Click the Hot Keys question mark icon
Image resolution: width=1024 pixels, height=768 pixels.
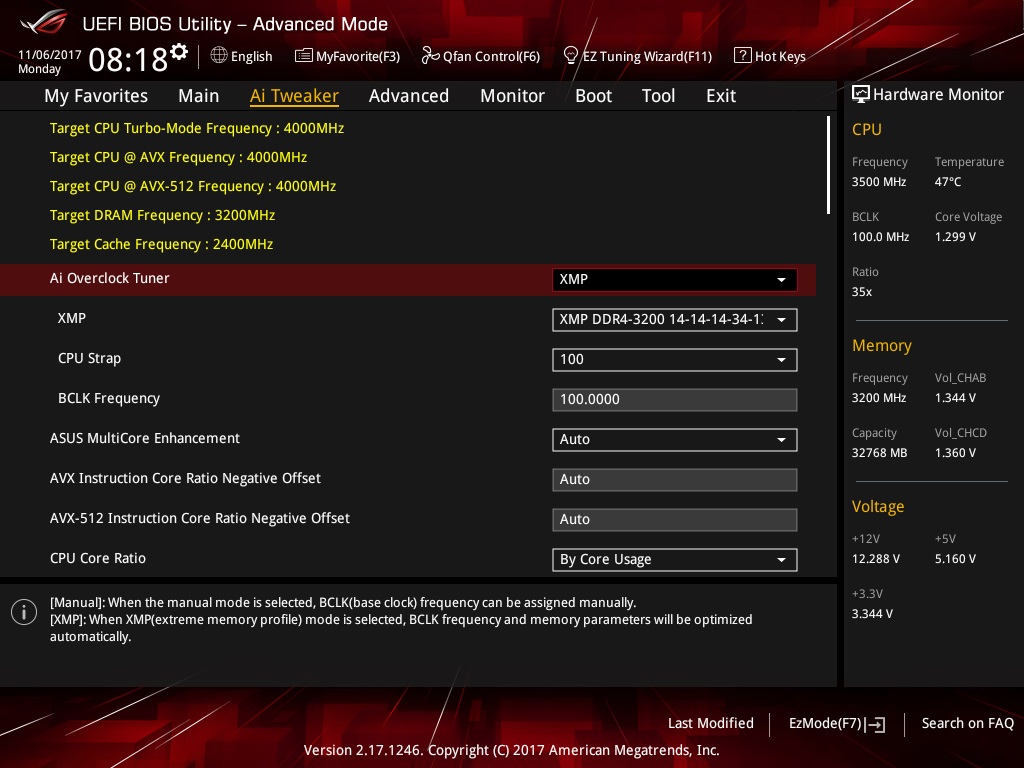coord(743,56)
